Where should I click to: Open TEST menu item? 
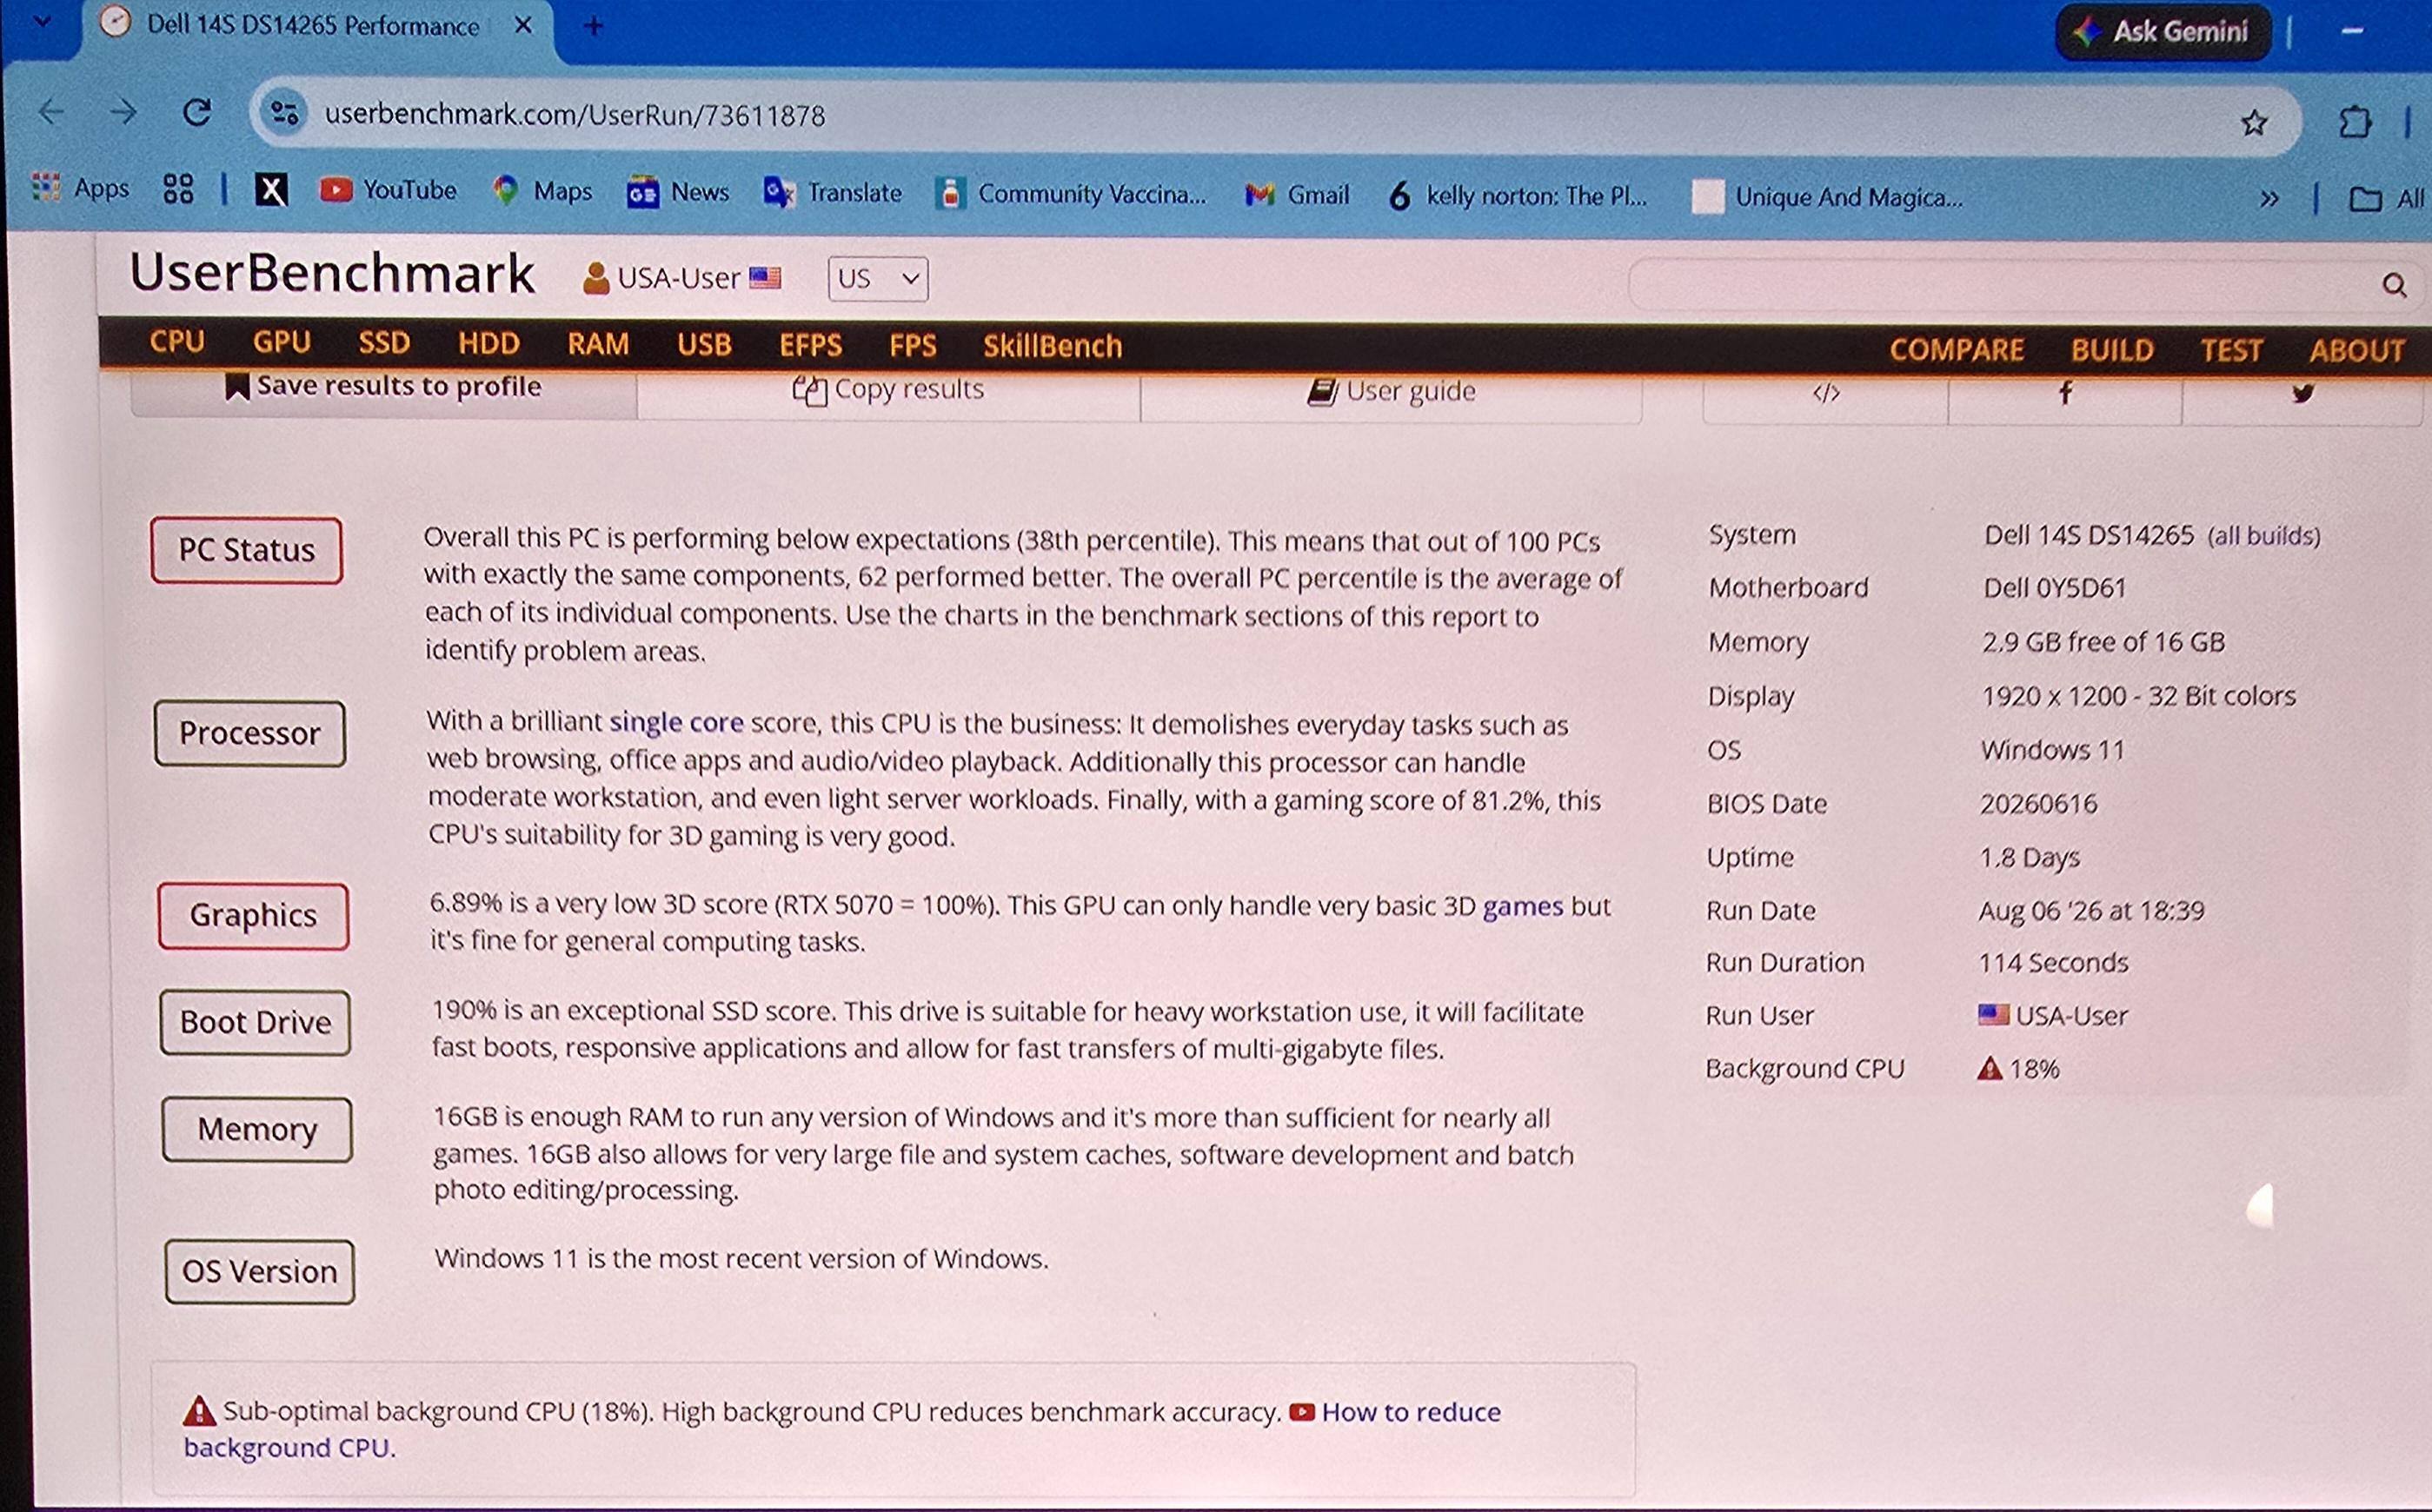(2230, 350)
